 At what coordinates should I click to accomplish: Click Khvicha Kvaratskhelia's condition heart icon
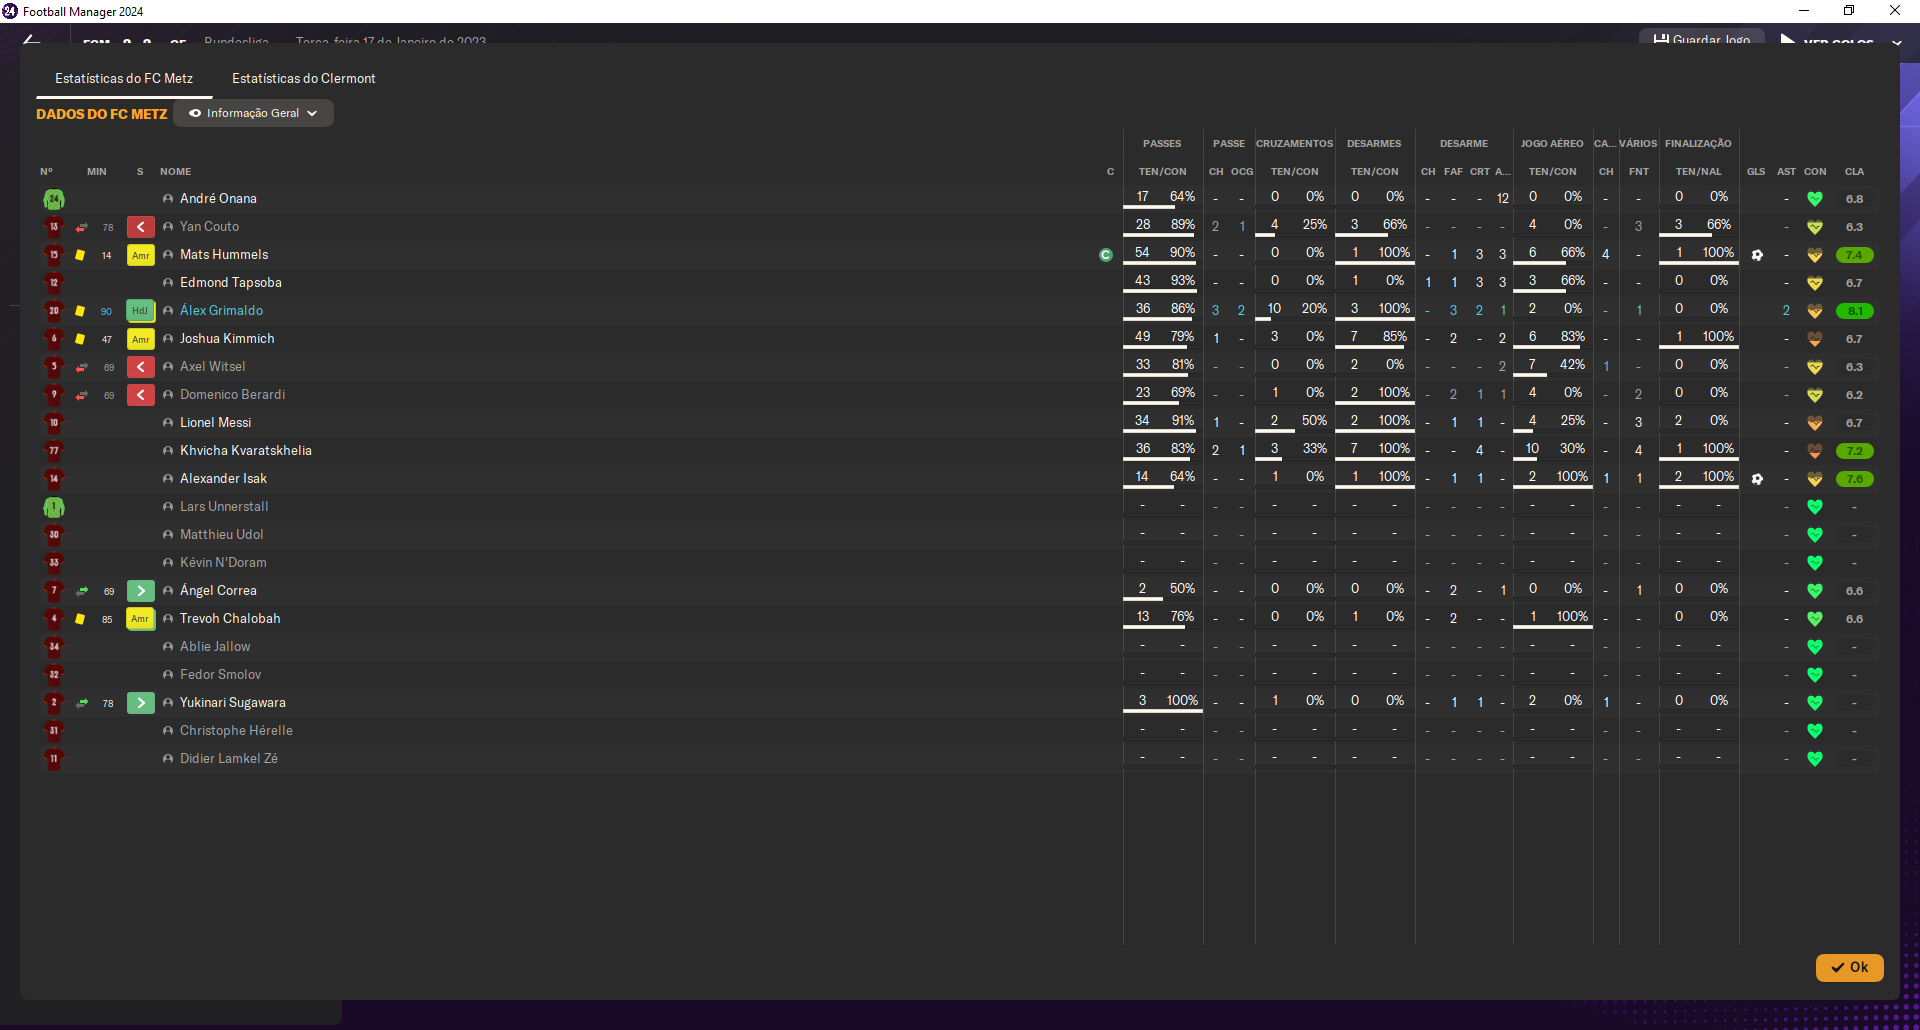tap(1815, 451)
